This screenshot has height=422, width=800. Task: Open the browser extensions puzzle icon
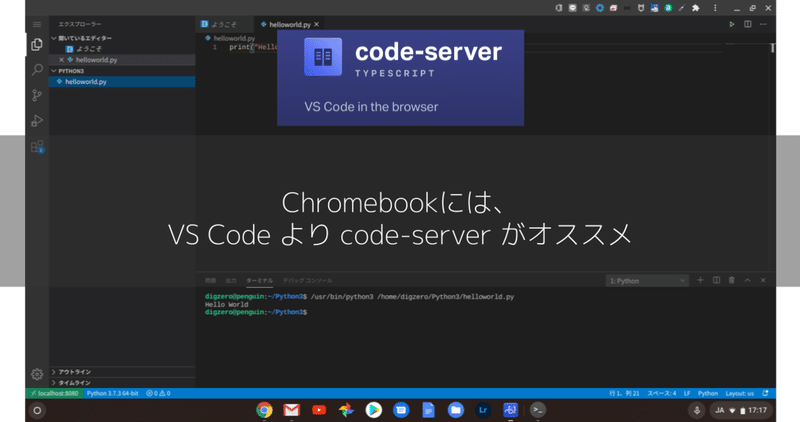pos(695,8)
